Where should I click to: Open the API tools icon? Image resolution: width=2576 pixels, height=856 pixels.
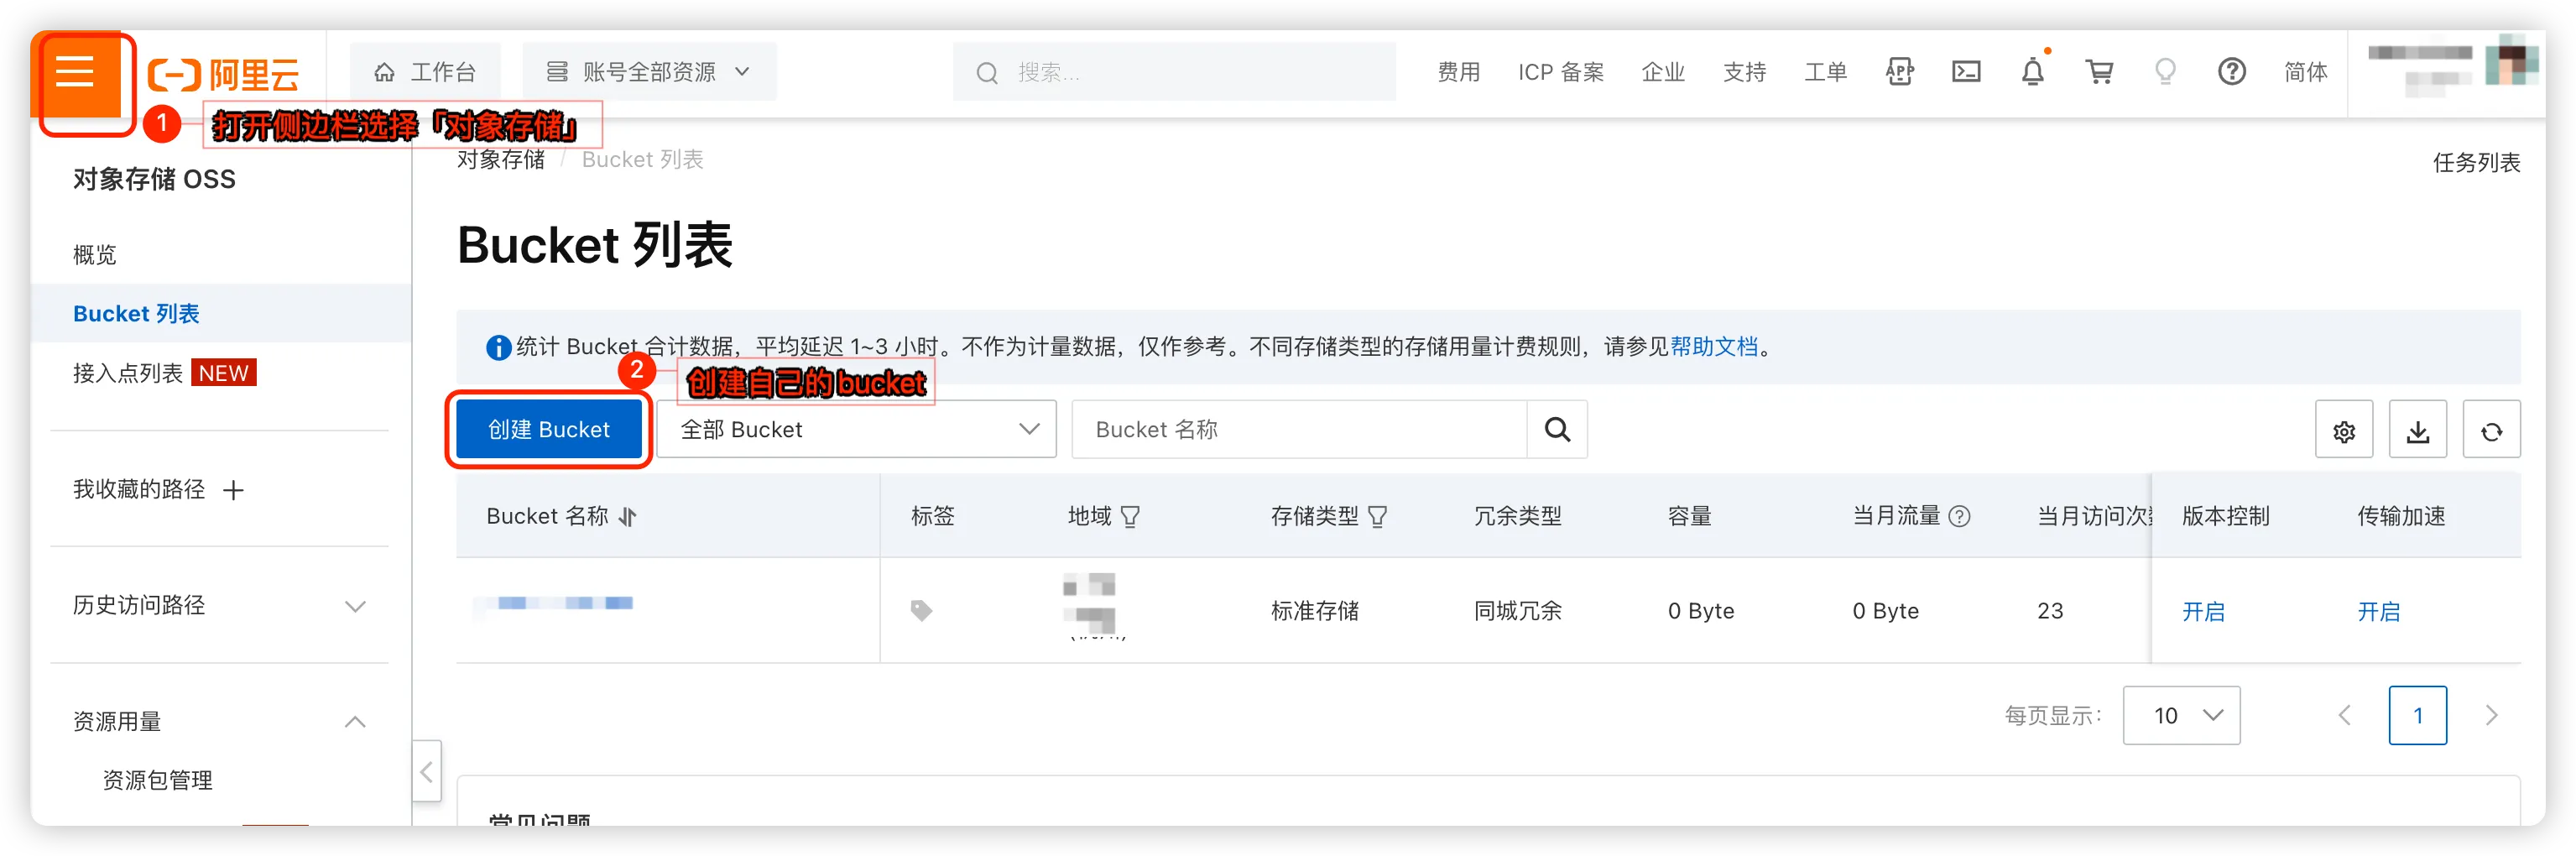click(1899, 72)
